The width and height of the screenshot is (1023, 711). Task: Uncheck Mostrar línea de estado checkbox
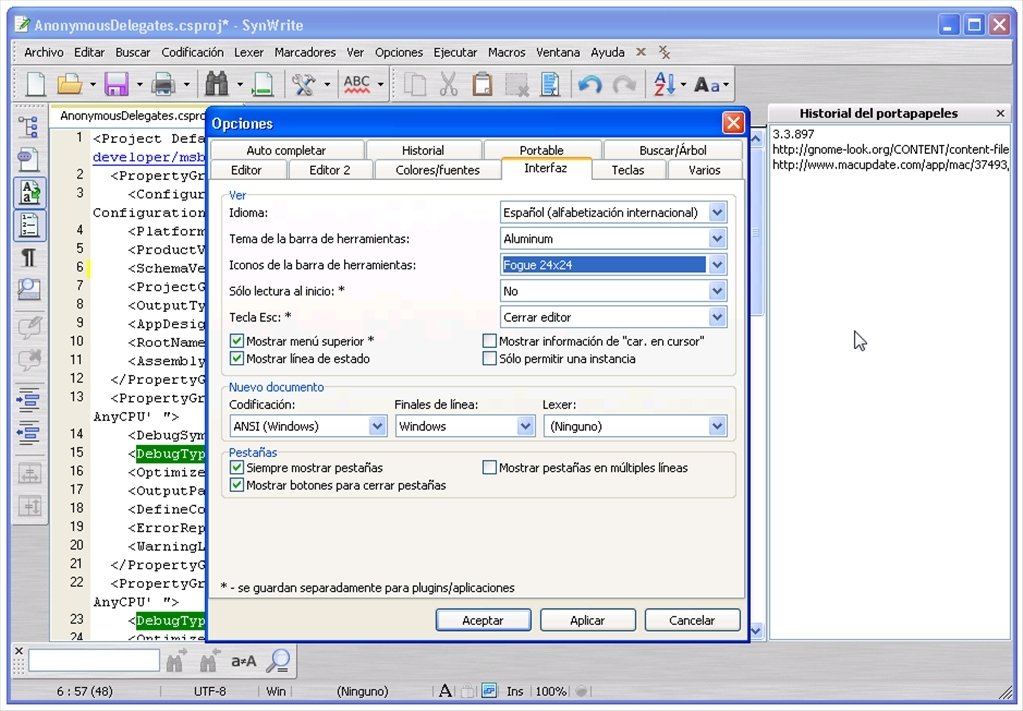pyautogui.click(x=237, y=358)
